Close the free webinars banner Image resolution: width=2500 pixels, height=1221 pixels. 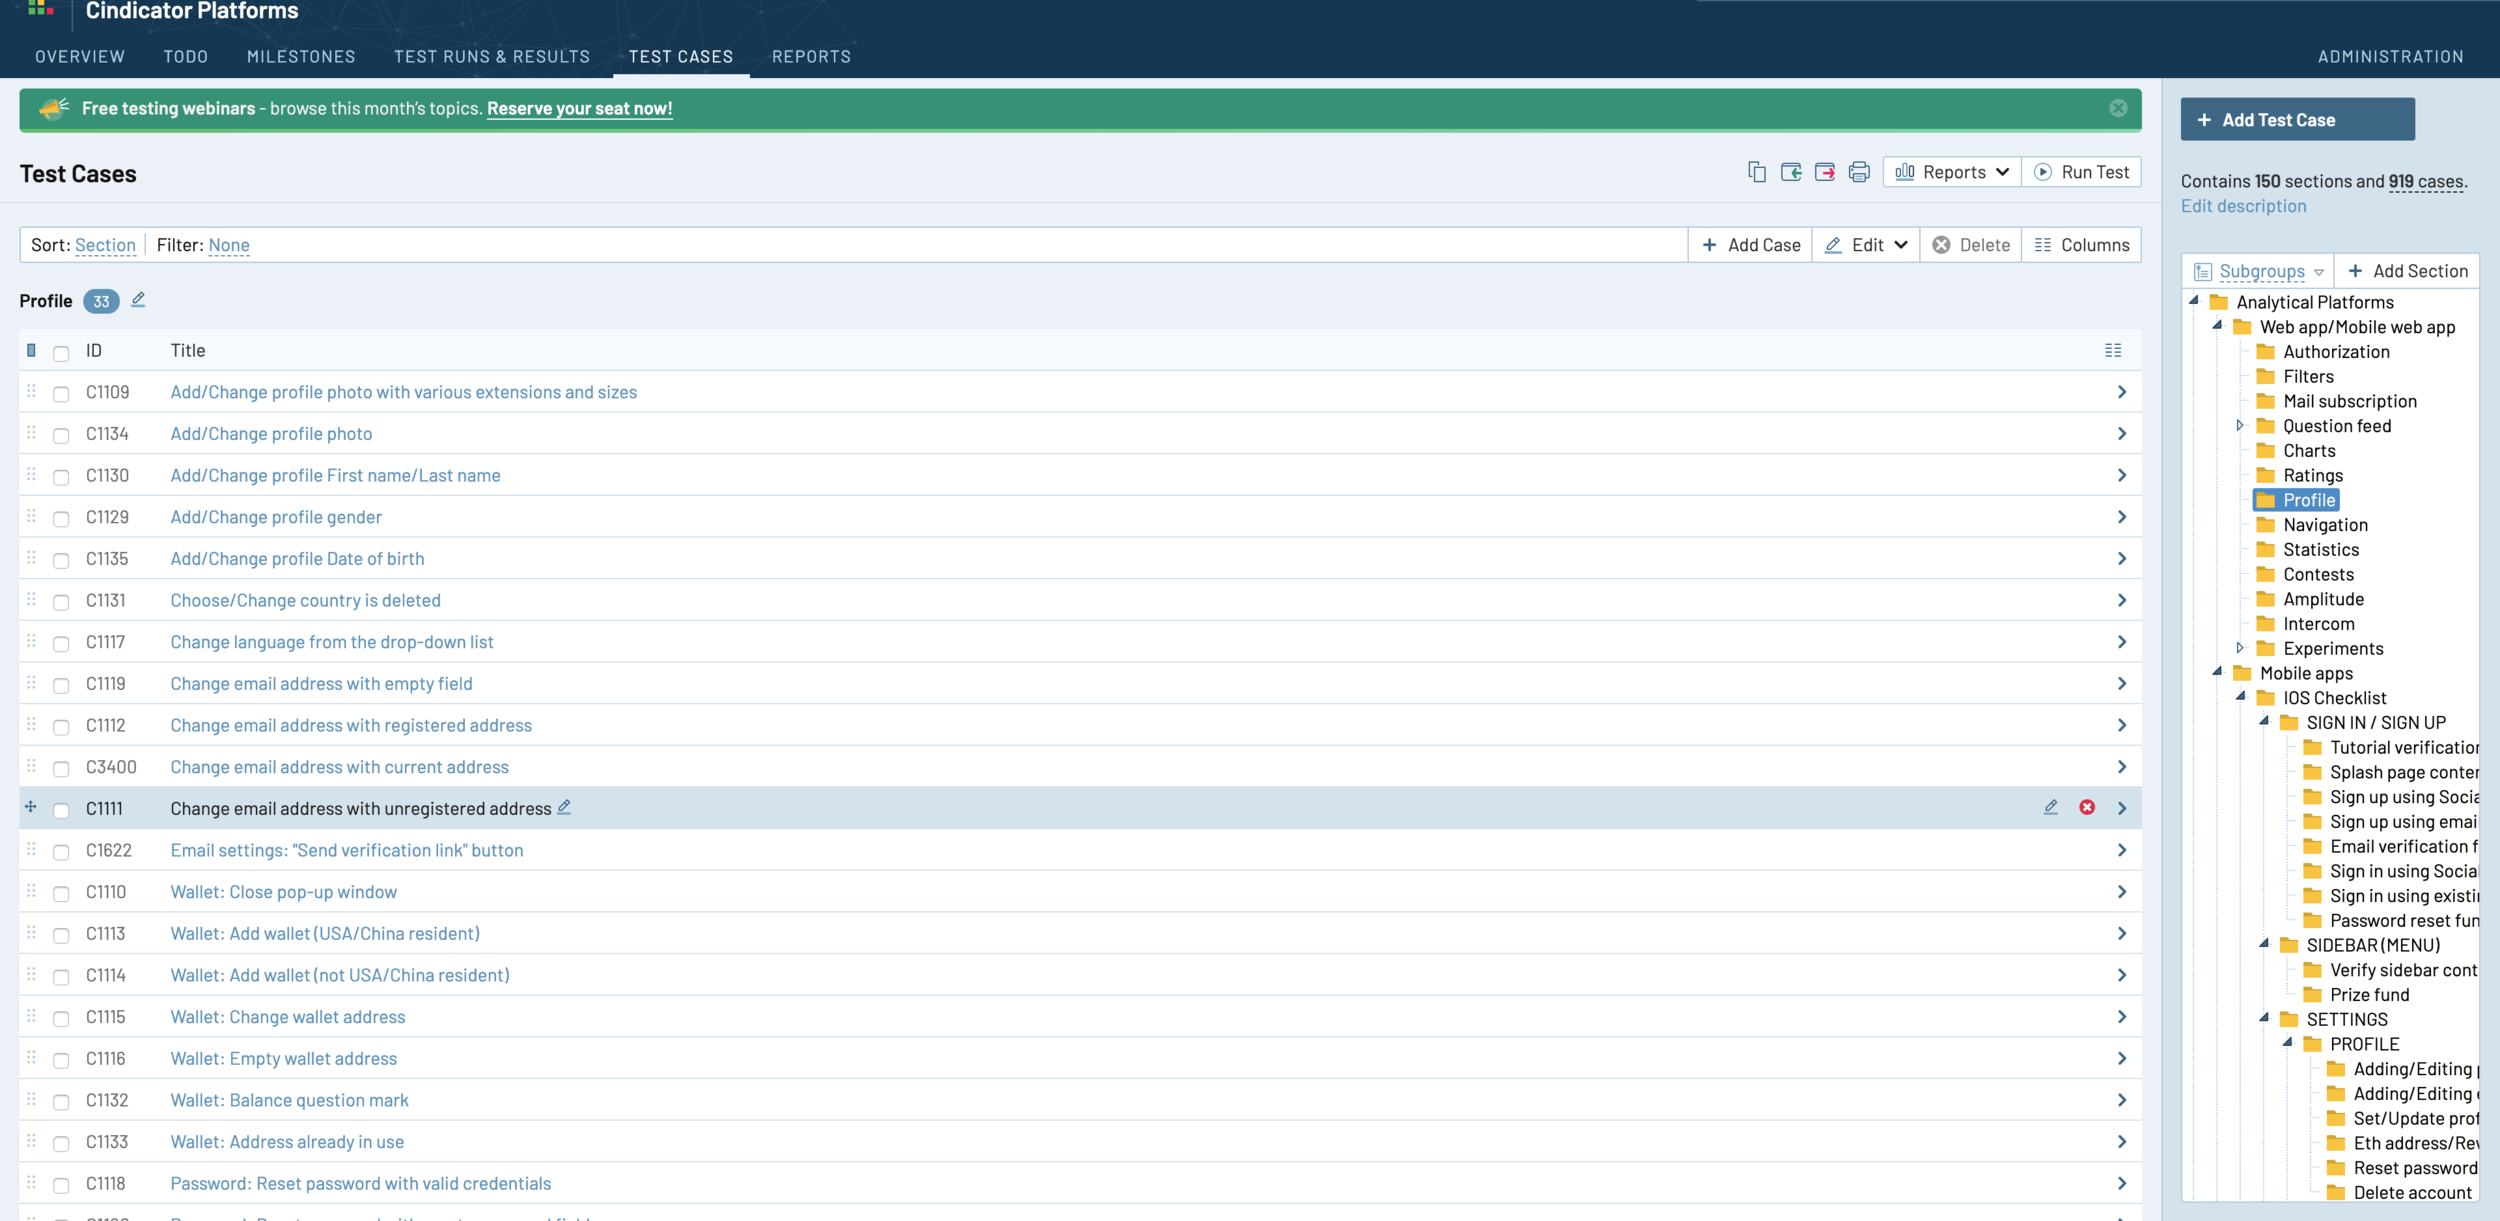(x=2118, y=108)
